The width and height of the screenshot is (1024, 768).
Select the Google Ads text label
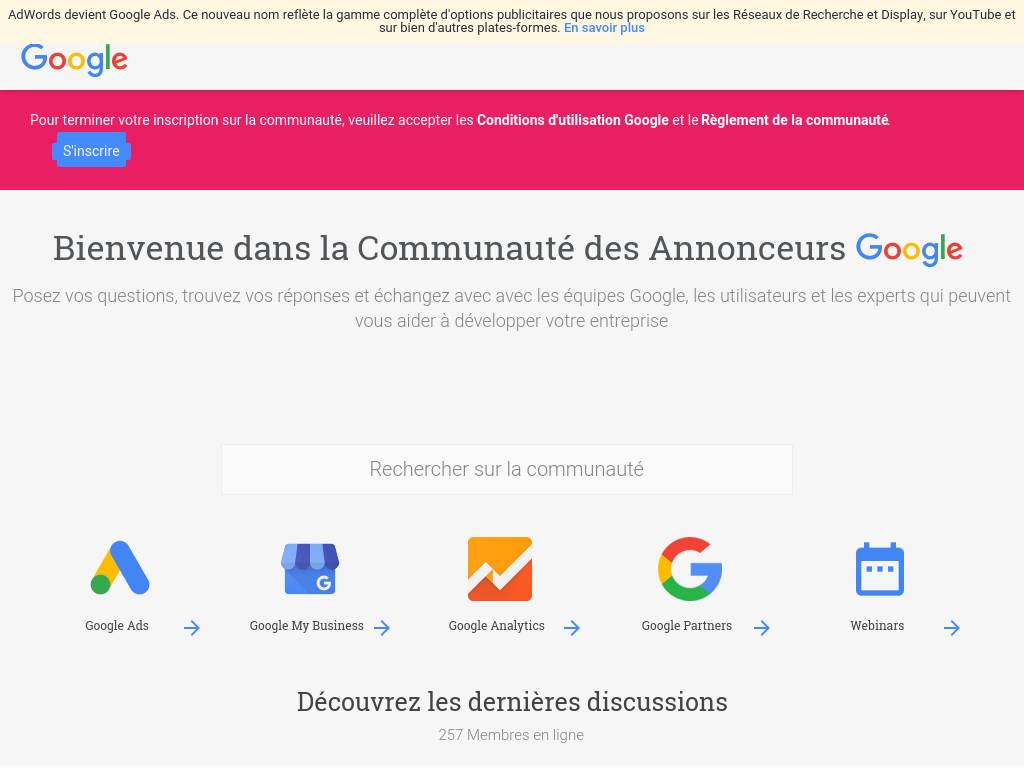coord(117,626)
